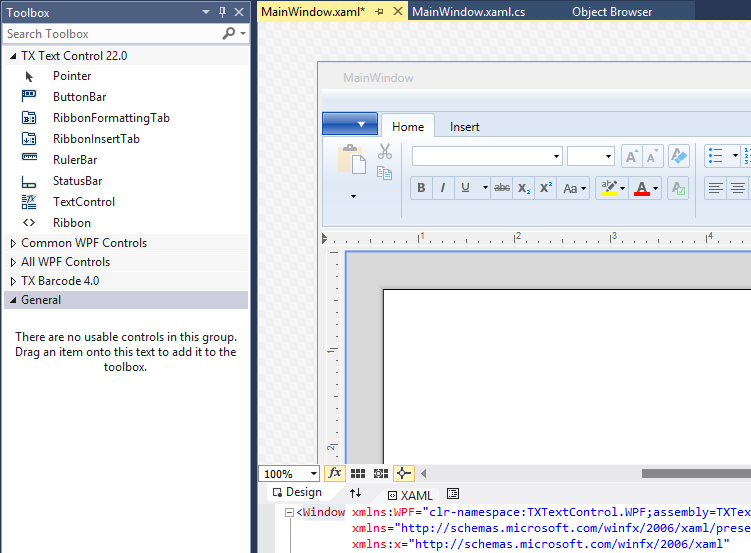The image size is (751, 553).
Task: Select the RibbonFormattingTab toolbox item
Action: point(111,118)
